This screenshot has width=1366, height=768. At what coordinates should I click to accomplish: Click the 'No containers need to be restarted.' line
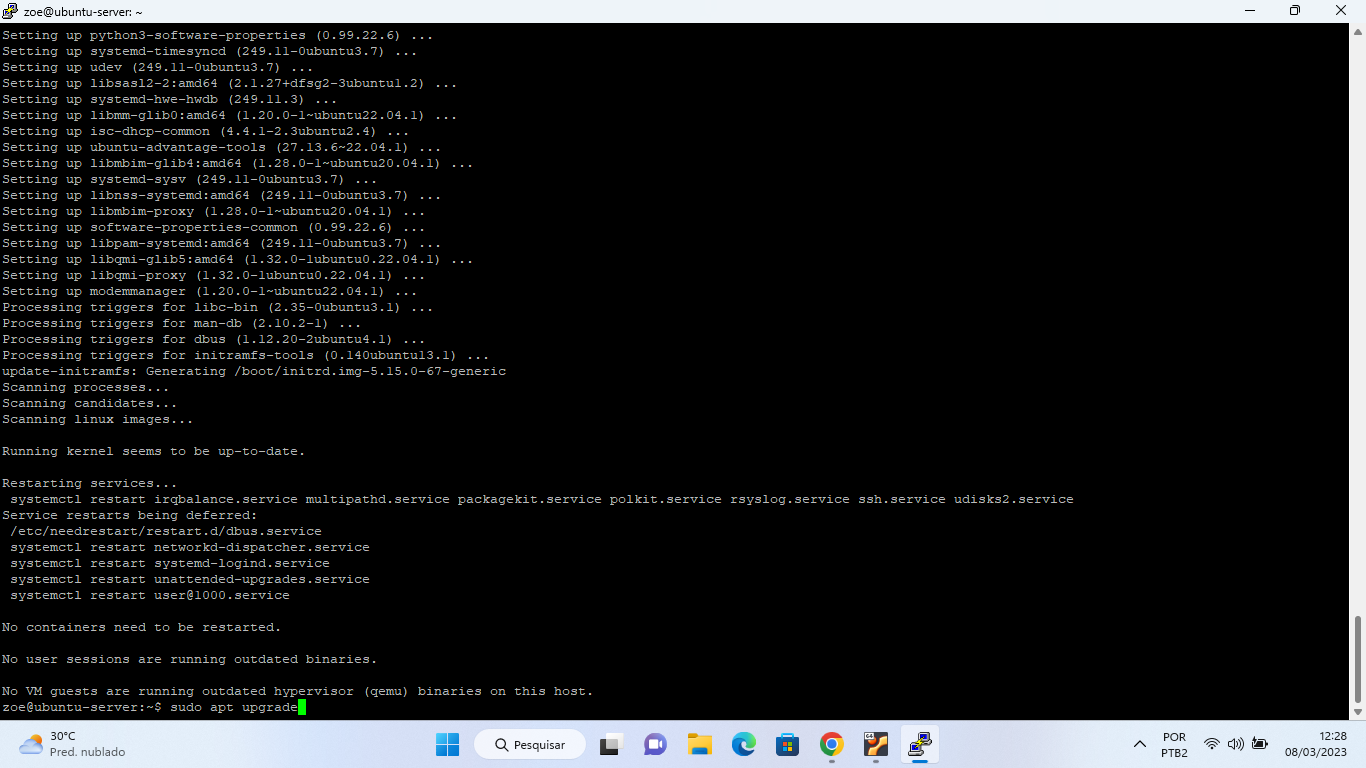[142, 627]
